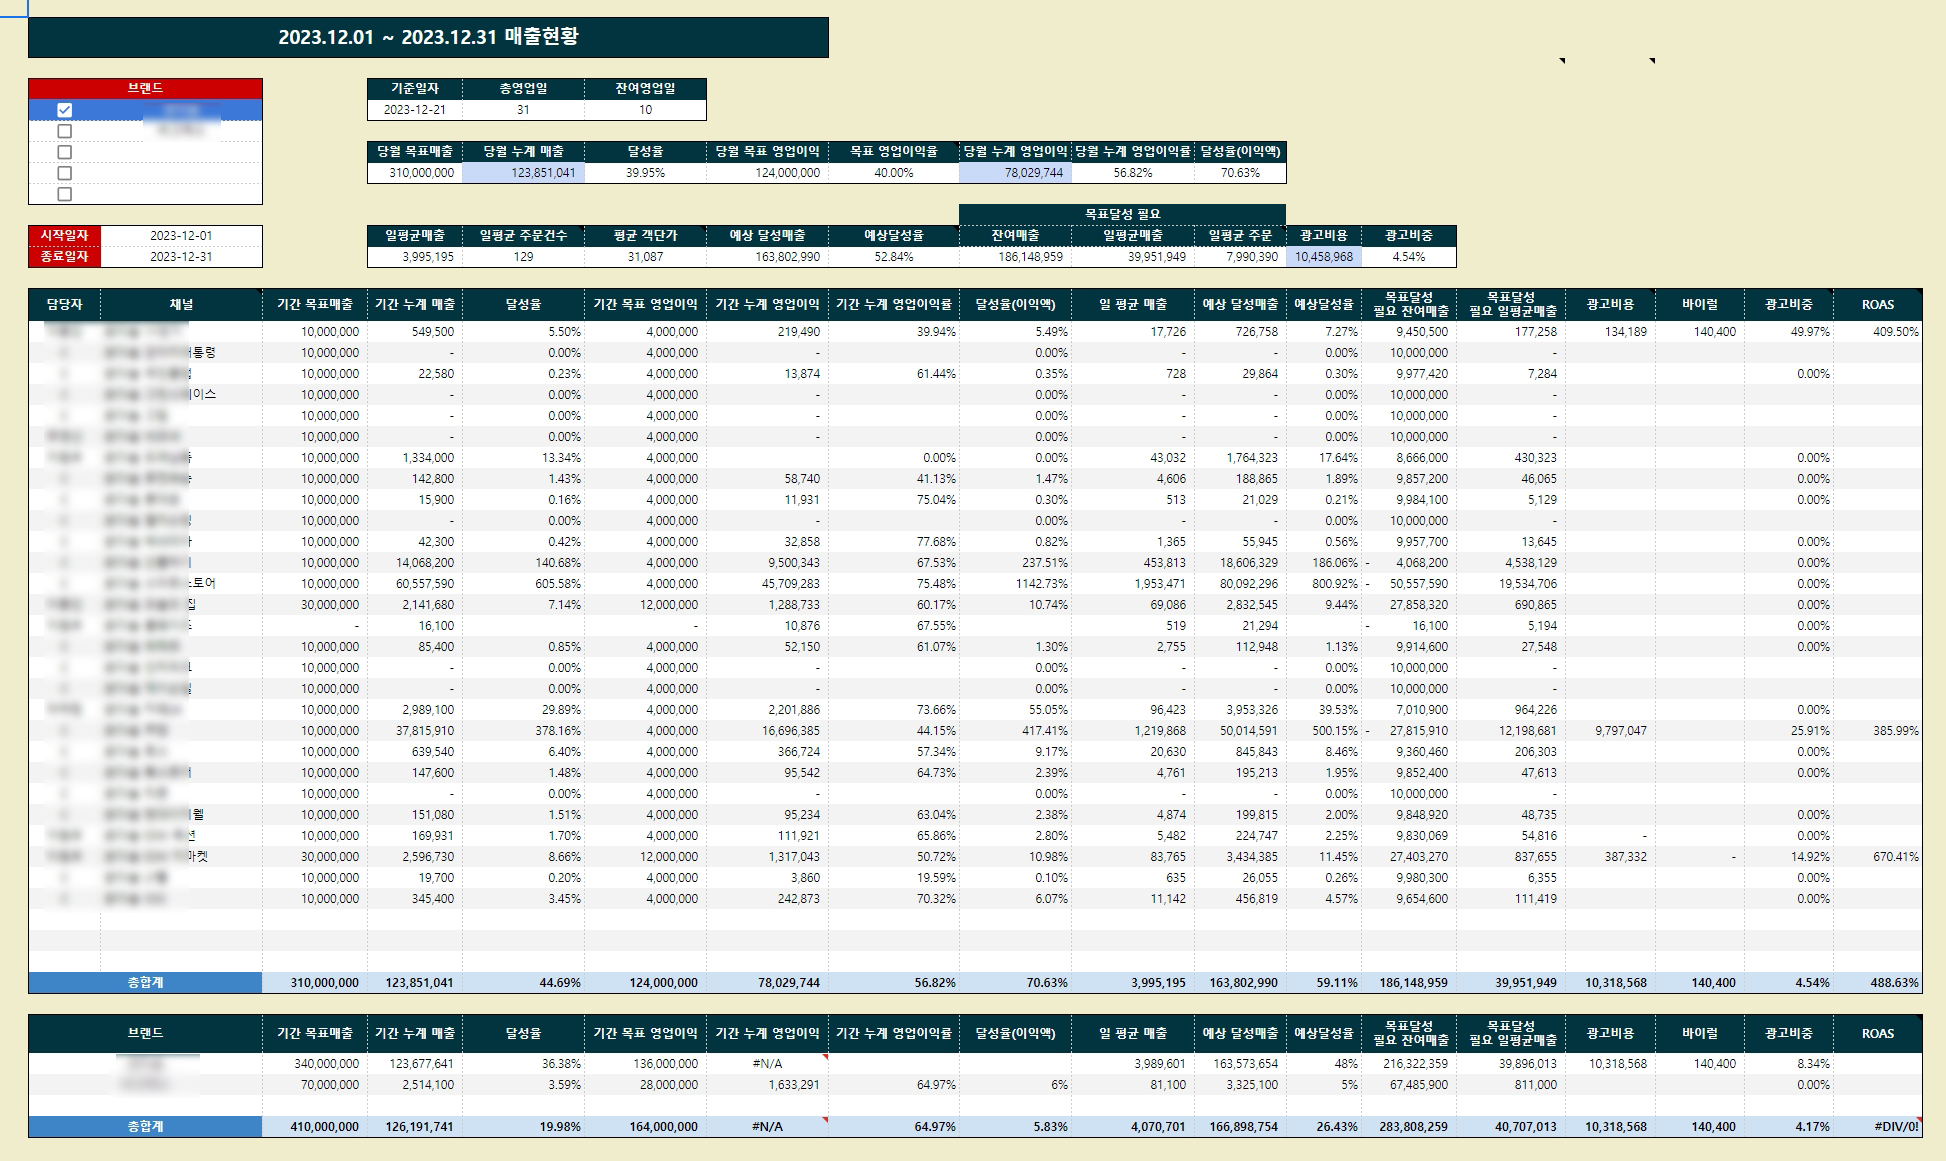The width and height of the screenshot is (1946, 1161).
Task: Click the highlighted ad cost cell 10,458,968
Action: tap(1323, 257)
